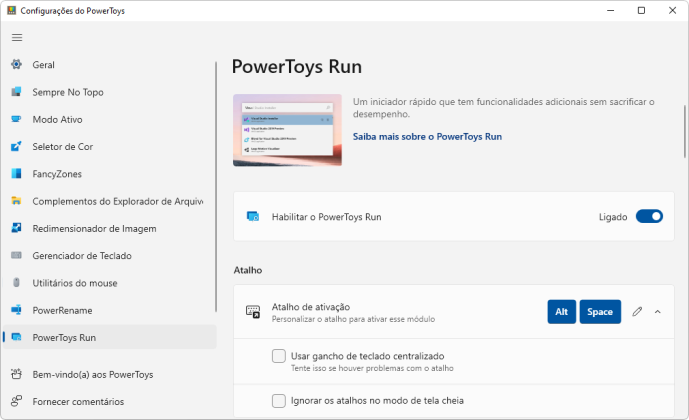Click 'Tente isso se houver problemas com o atalho'
This screenshot has width=689, height=420.
[372, 368]
